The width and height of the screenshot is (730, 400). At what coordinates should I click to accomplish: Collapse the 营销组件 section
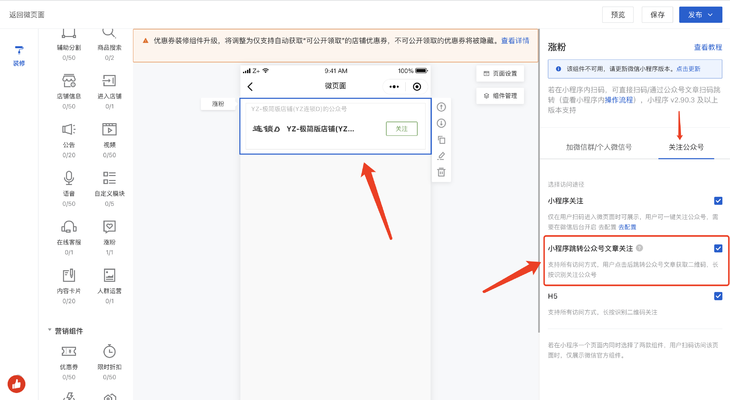tap(65, 331)
